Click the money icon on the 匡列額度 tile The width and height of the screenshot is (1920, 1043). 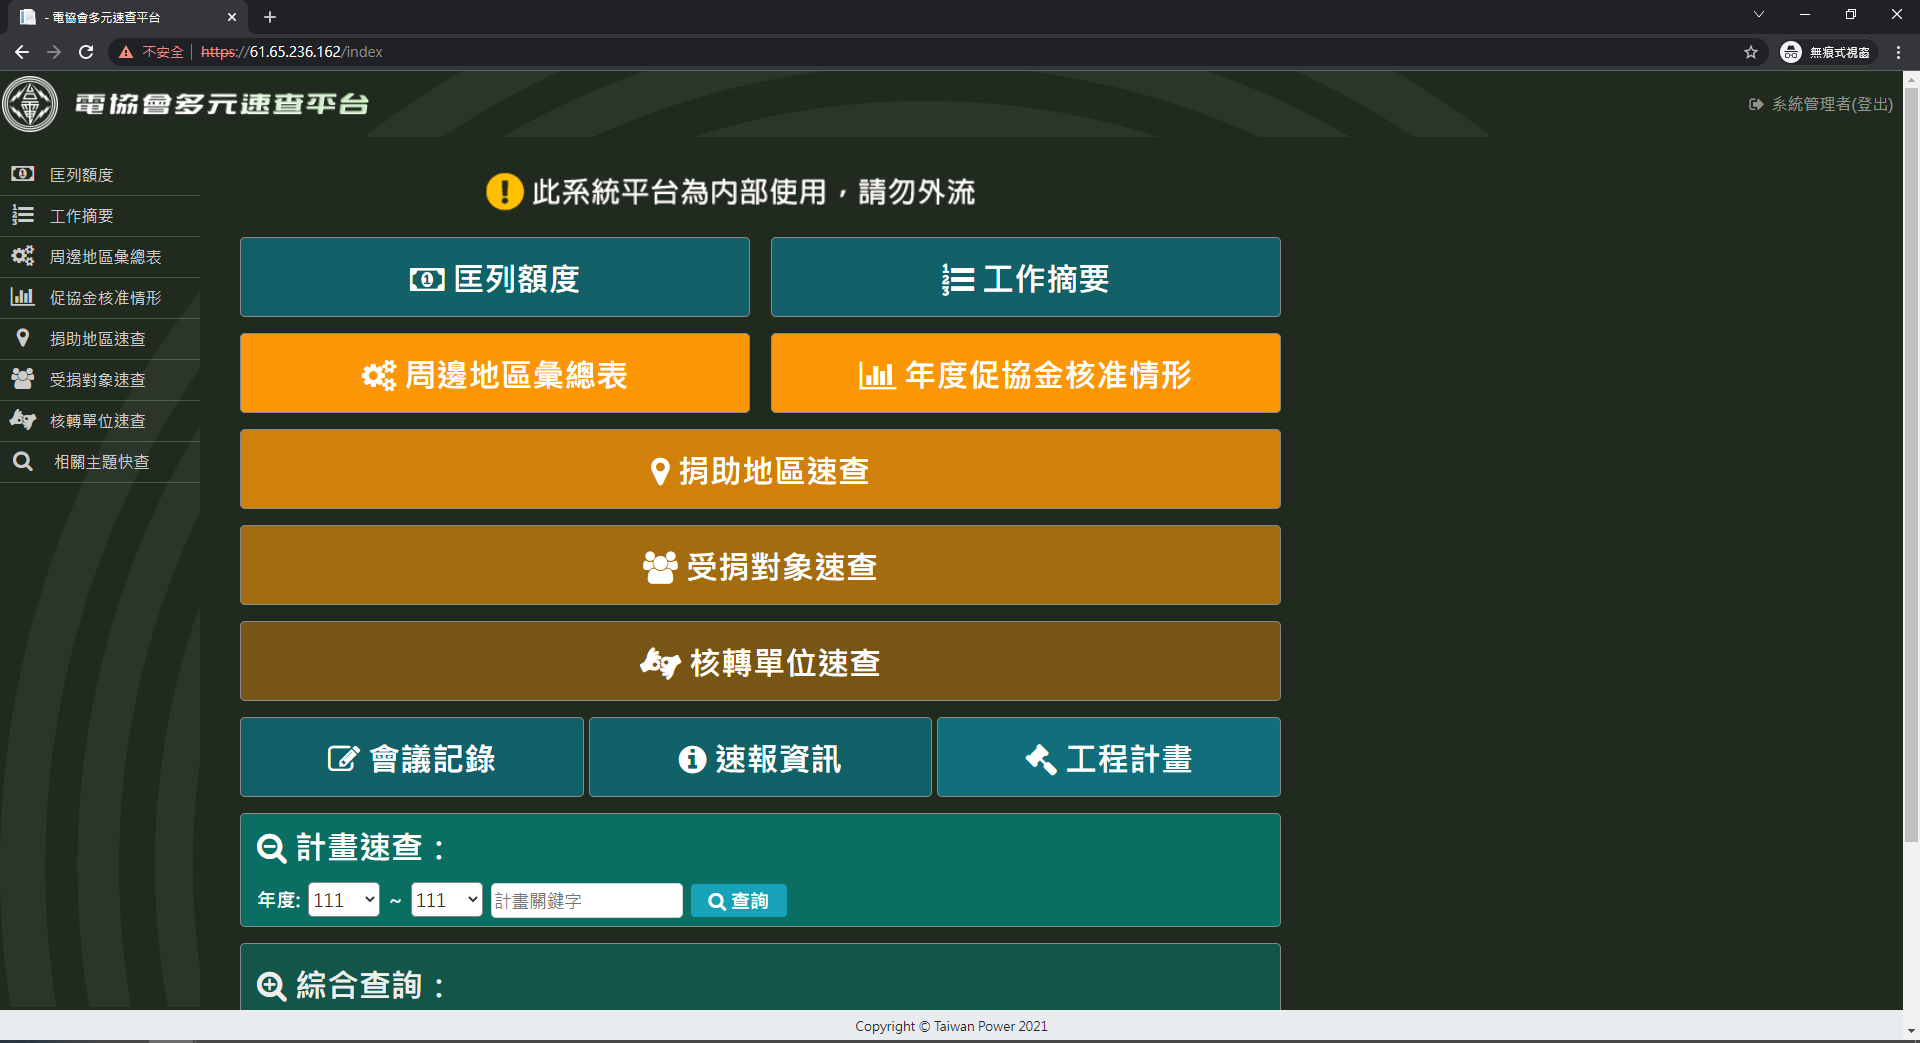(x=427, y=279)
